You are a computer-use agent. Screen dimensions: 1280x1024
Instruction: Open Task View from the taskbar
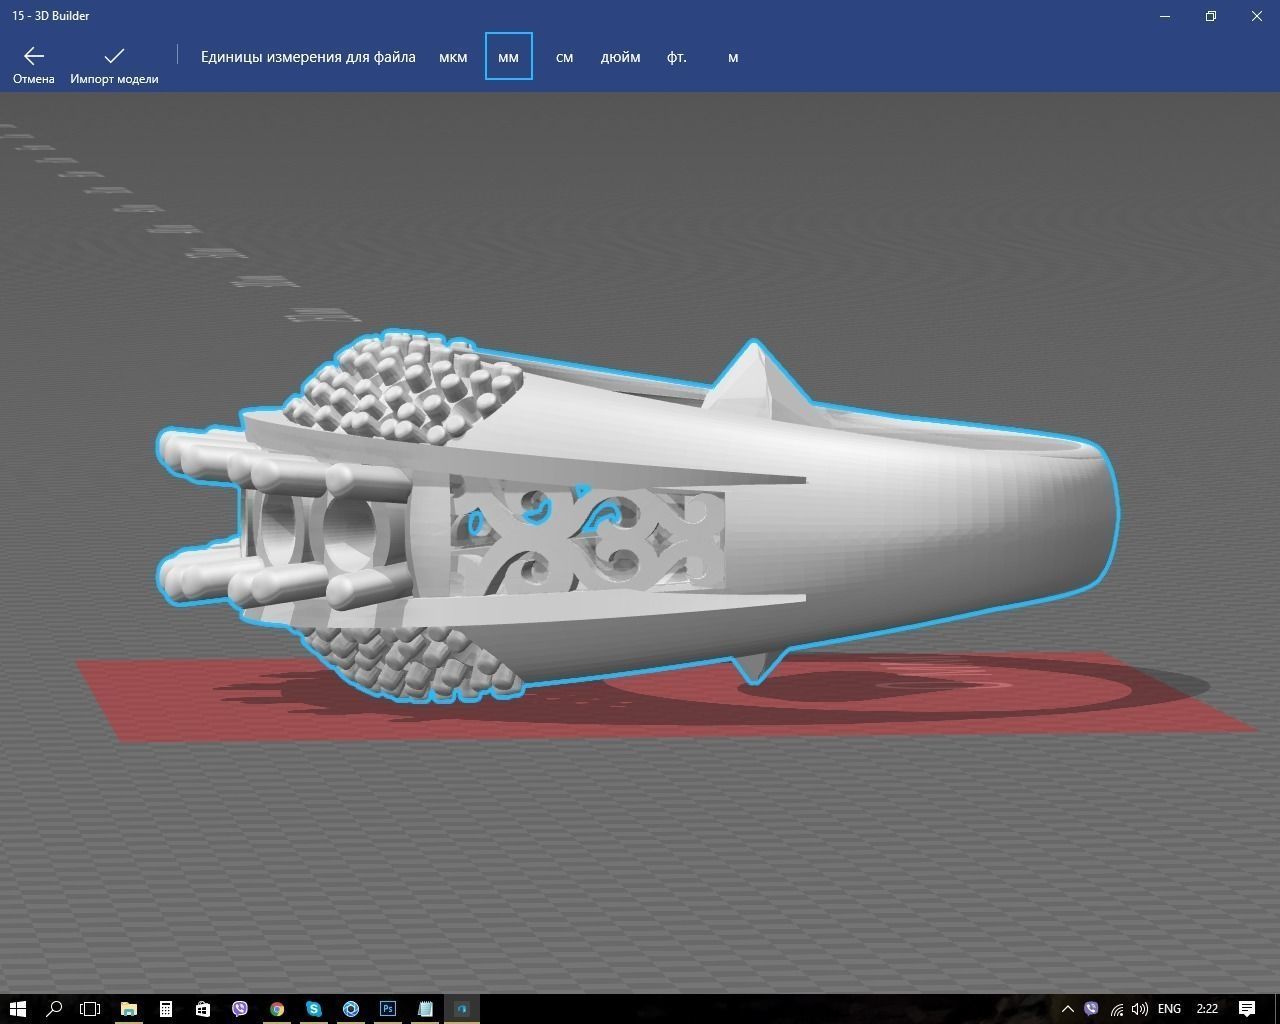tap(90, 1009)
